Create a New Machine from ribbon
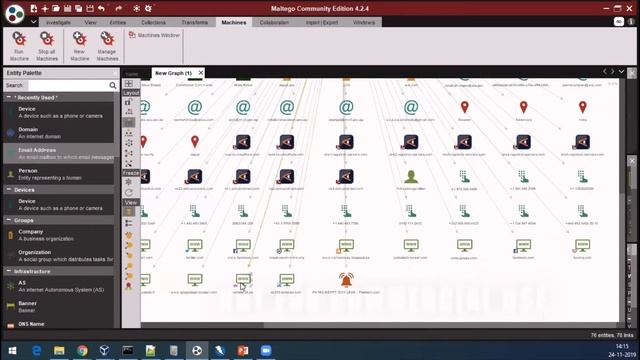Image resolution: width=640 pixels, height=360 pixels. (80, 46)
